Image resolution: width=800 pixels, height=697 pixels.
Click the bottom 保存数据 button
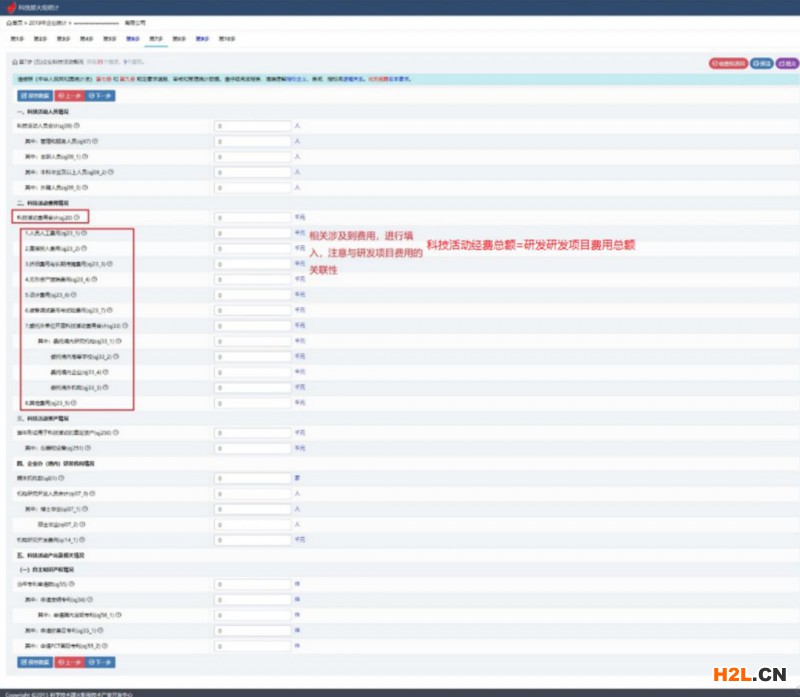34,662
